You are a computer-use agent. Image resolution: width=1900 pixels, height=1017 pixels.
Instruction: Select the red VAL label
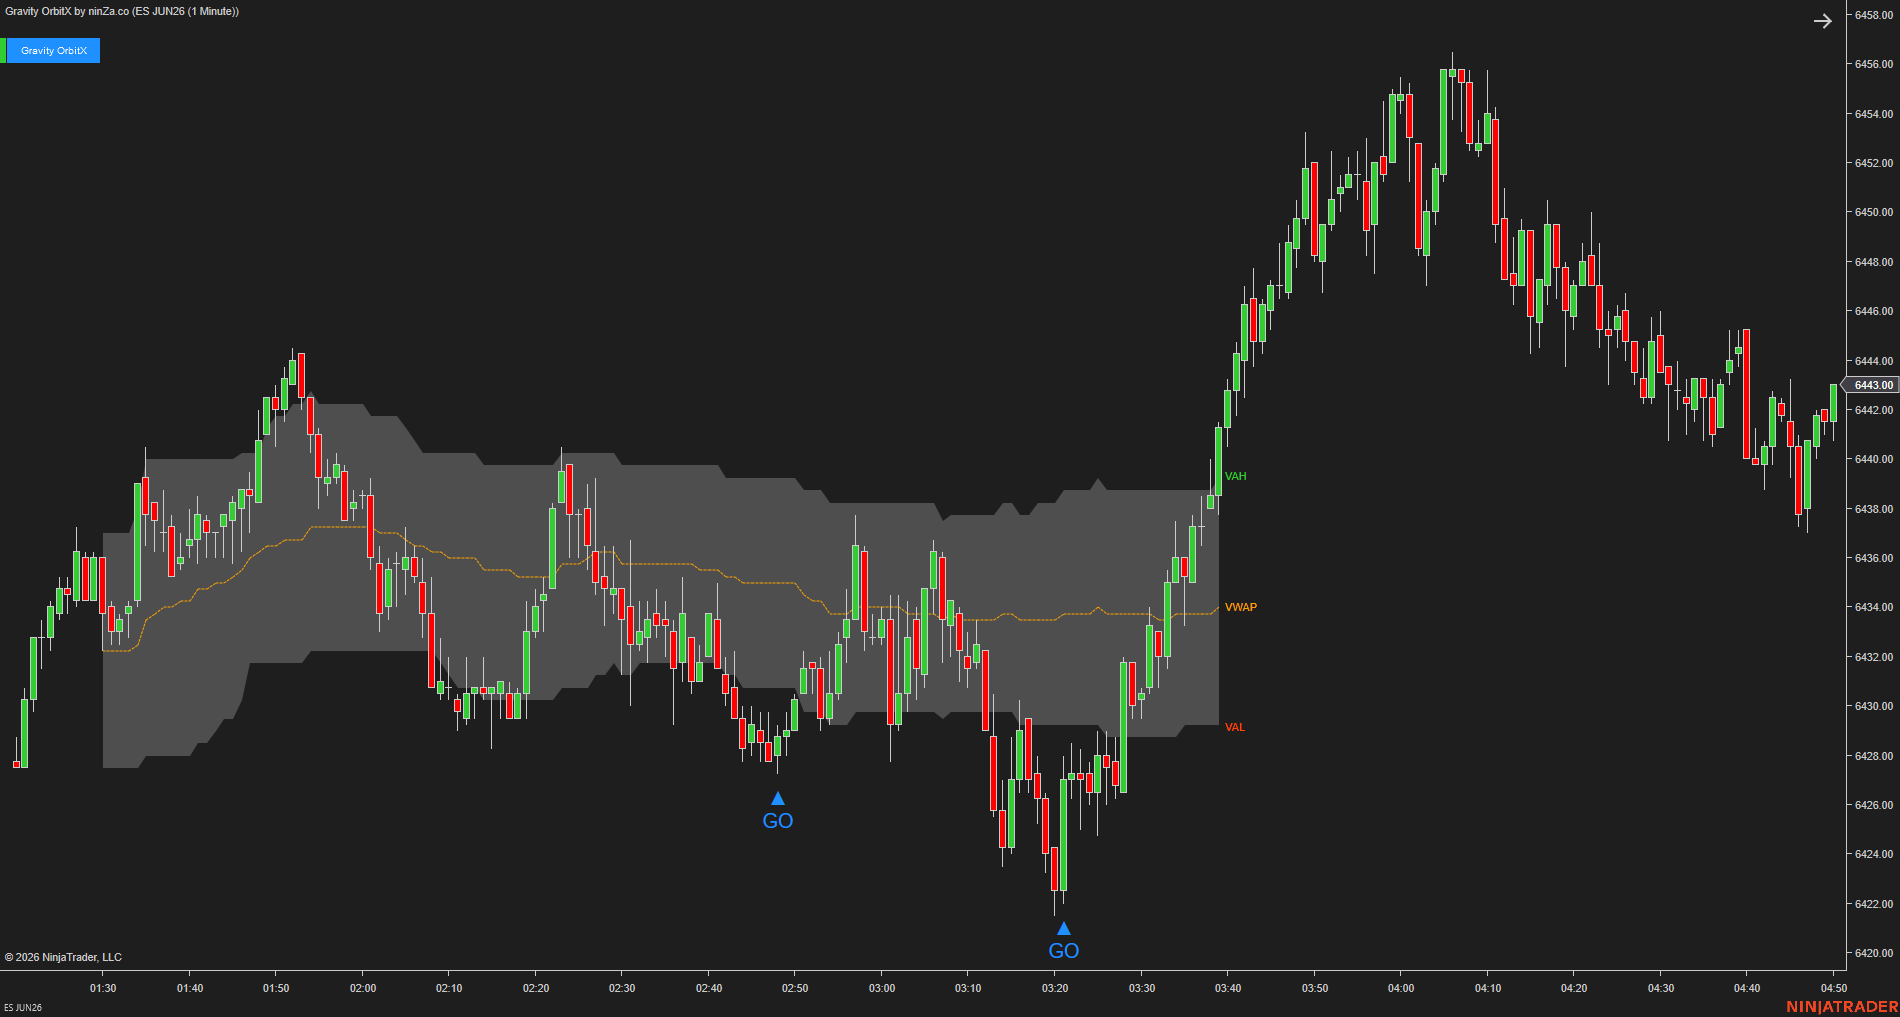pos(1234,727)
